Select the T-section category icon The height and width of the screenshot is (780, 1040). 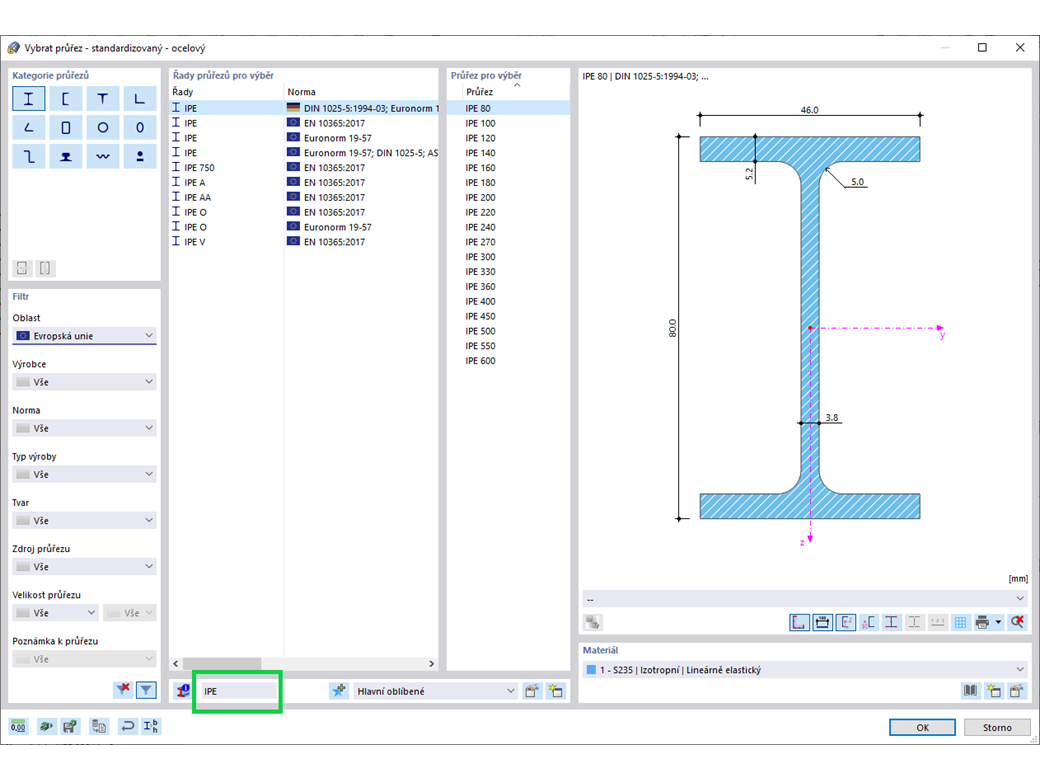pyautogui.click(x=102, y=99)
